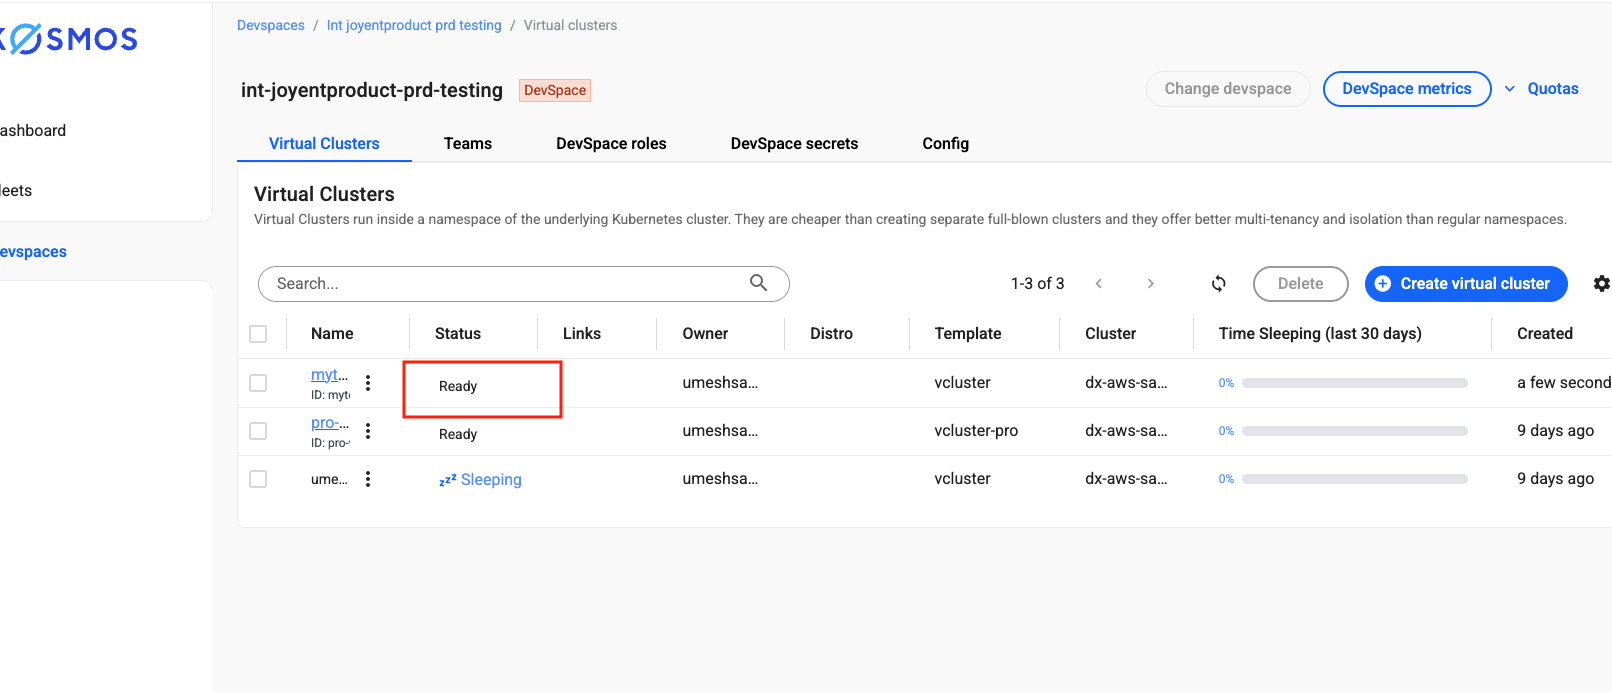Refresh the virtual clusters list

point(1218,284)
